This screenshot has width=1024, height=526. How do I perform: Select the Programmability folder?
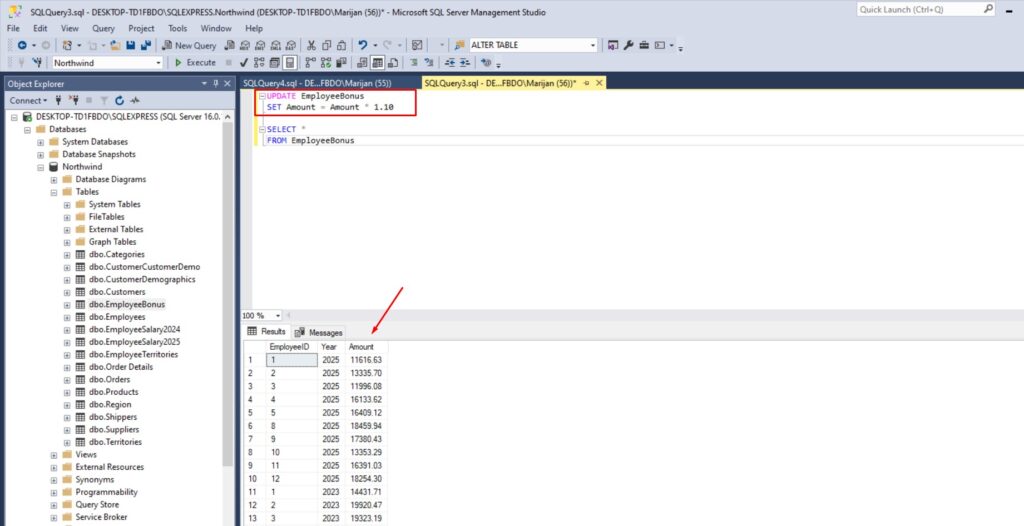[106, 492]
